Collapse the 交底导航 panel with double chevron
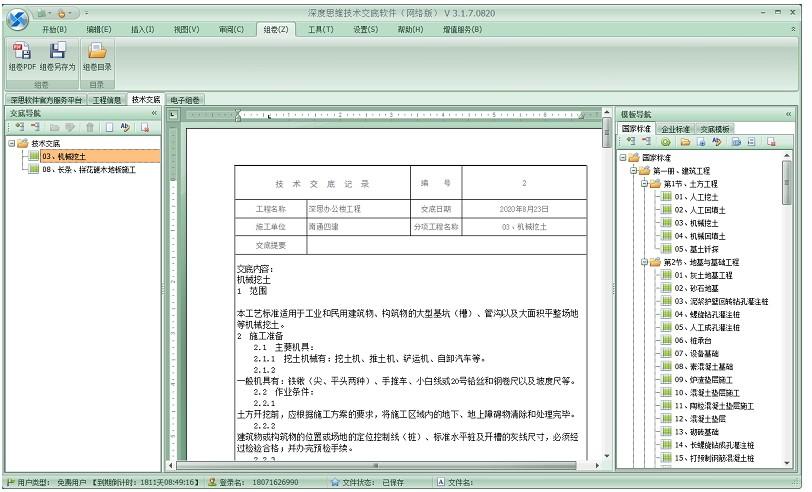Viewport: 812px width, 492px height. coord(154,113)
